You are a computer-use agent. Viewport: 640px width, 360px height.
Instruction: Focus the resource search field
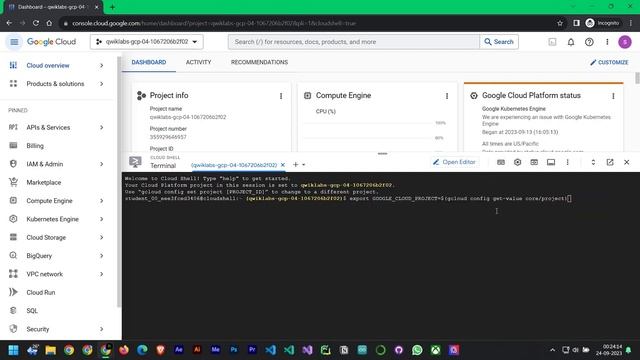pyautogui.click(x=354, y=42)
